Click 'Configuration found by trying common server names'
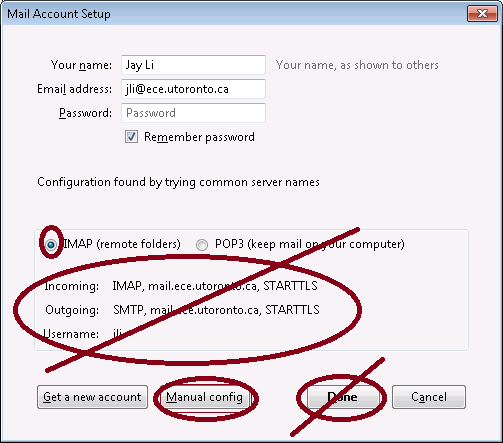Viewport: 503px width, 443px height. [178, 182]
